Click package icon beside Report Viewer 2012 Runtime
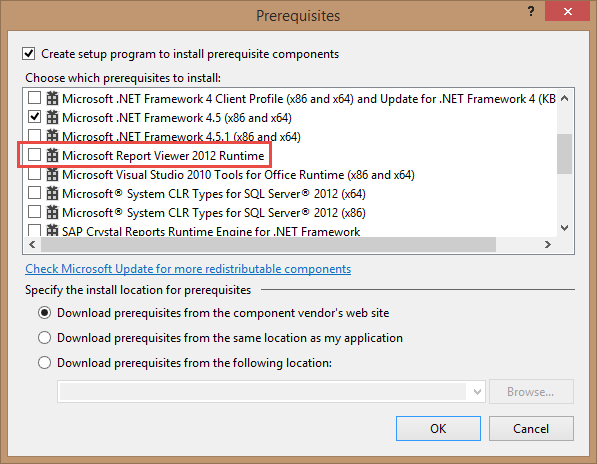 coord(52,155)
